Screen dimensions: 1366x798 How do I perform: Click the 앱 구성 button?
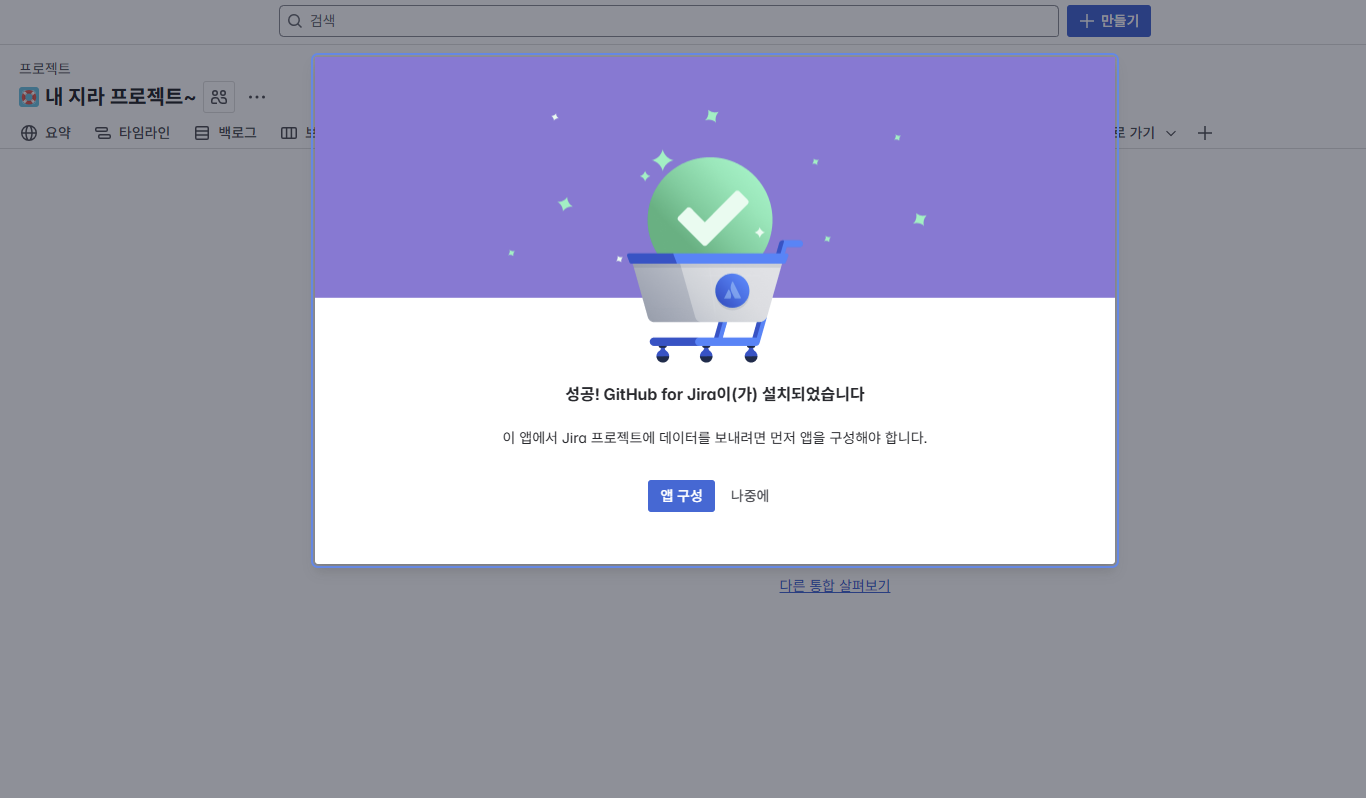click(x=681, y=496)
